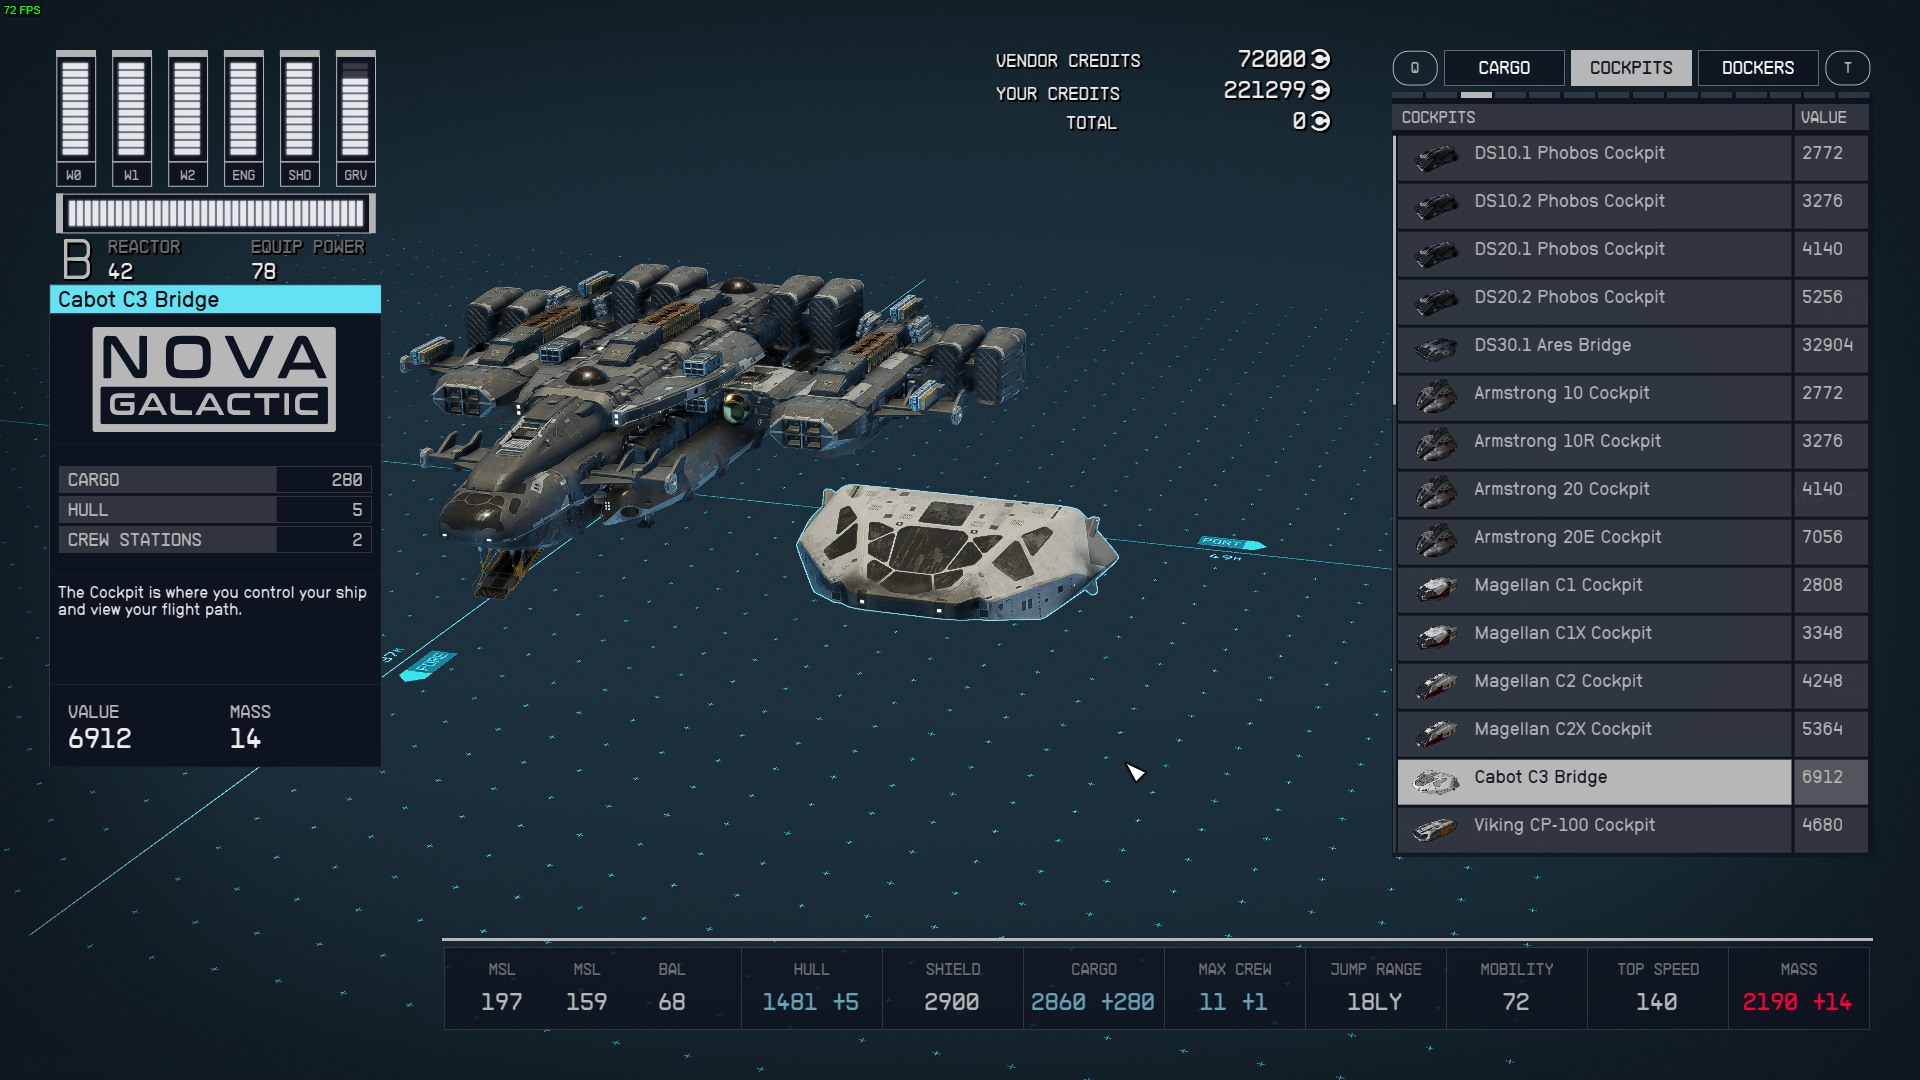This screenshot has height=1080, width=1920.
Task: Click the MAX CREW 11 +1 stat
Action: (1234, 988)
